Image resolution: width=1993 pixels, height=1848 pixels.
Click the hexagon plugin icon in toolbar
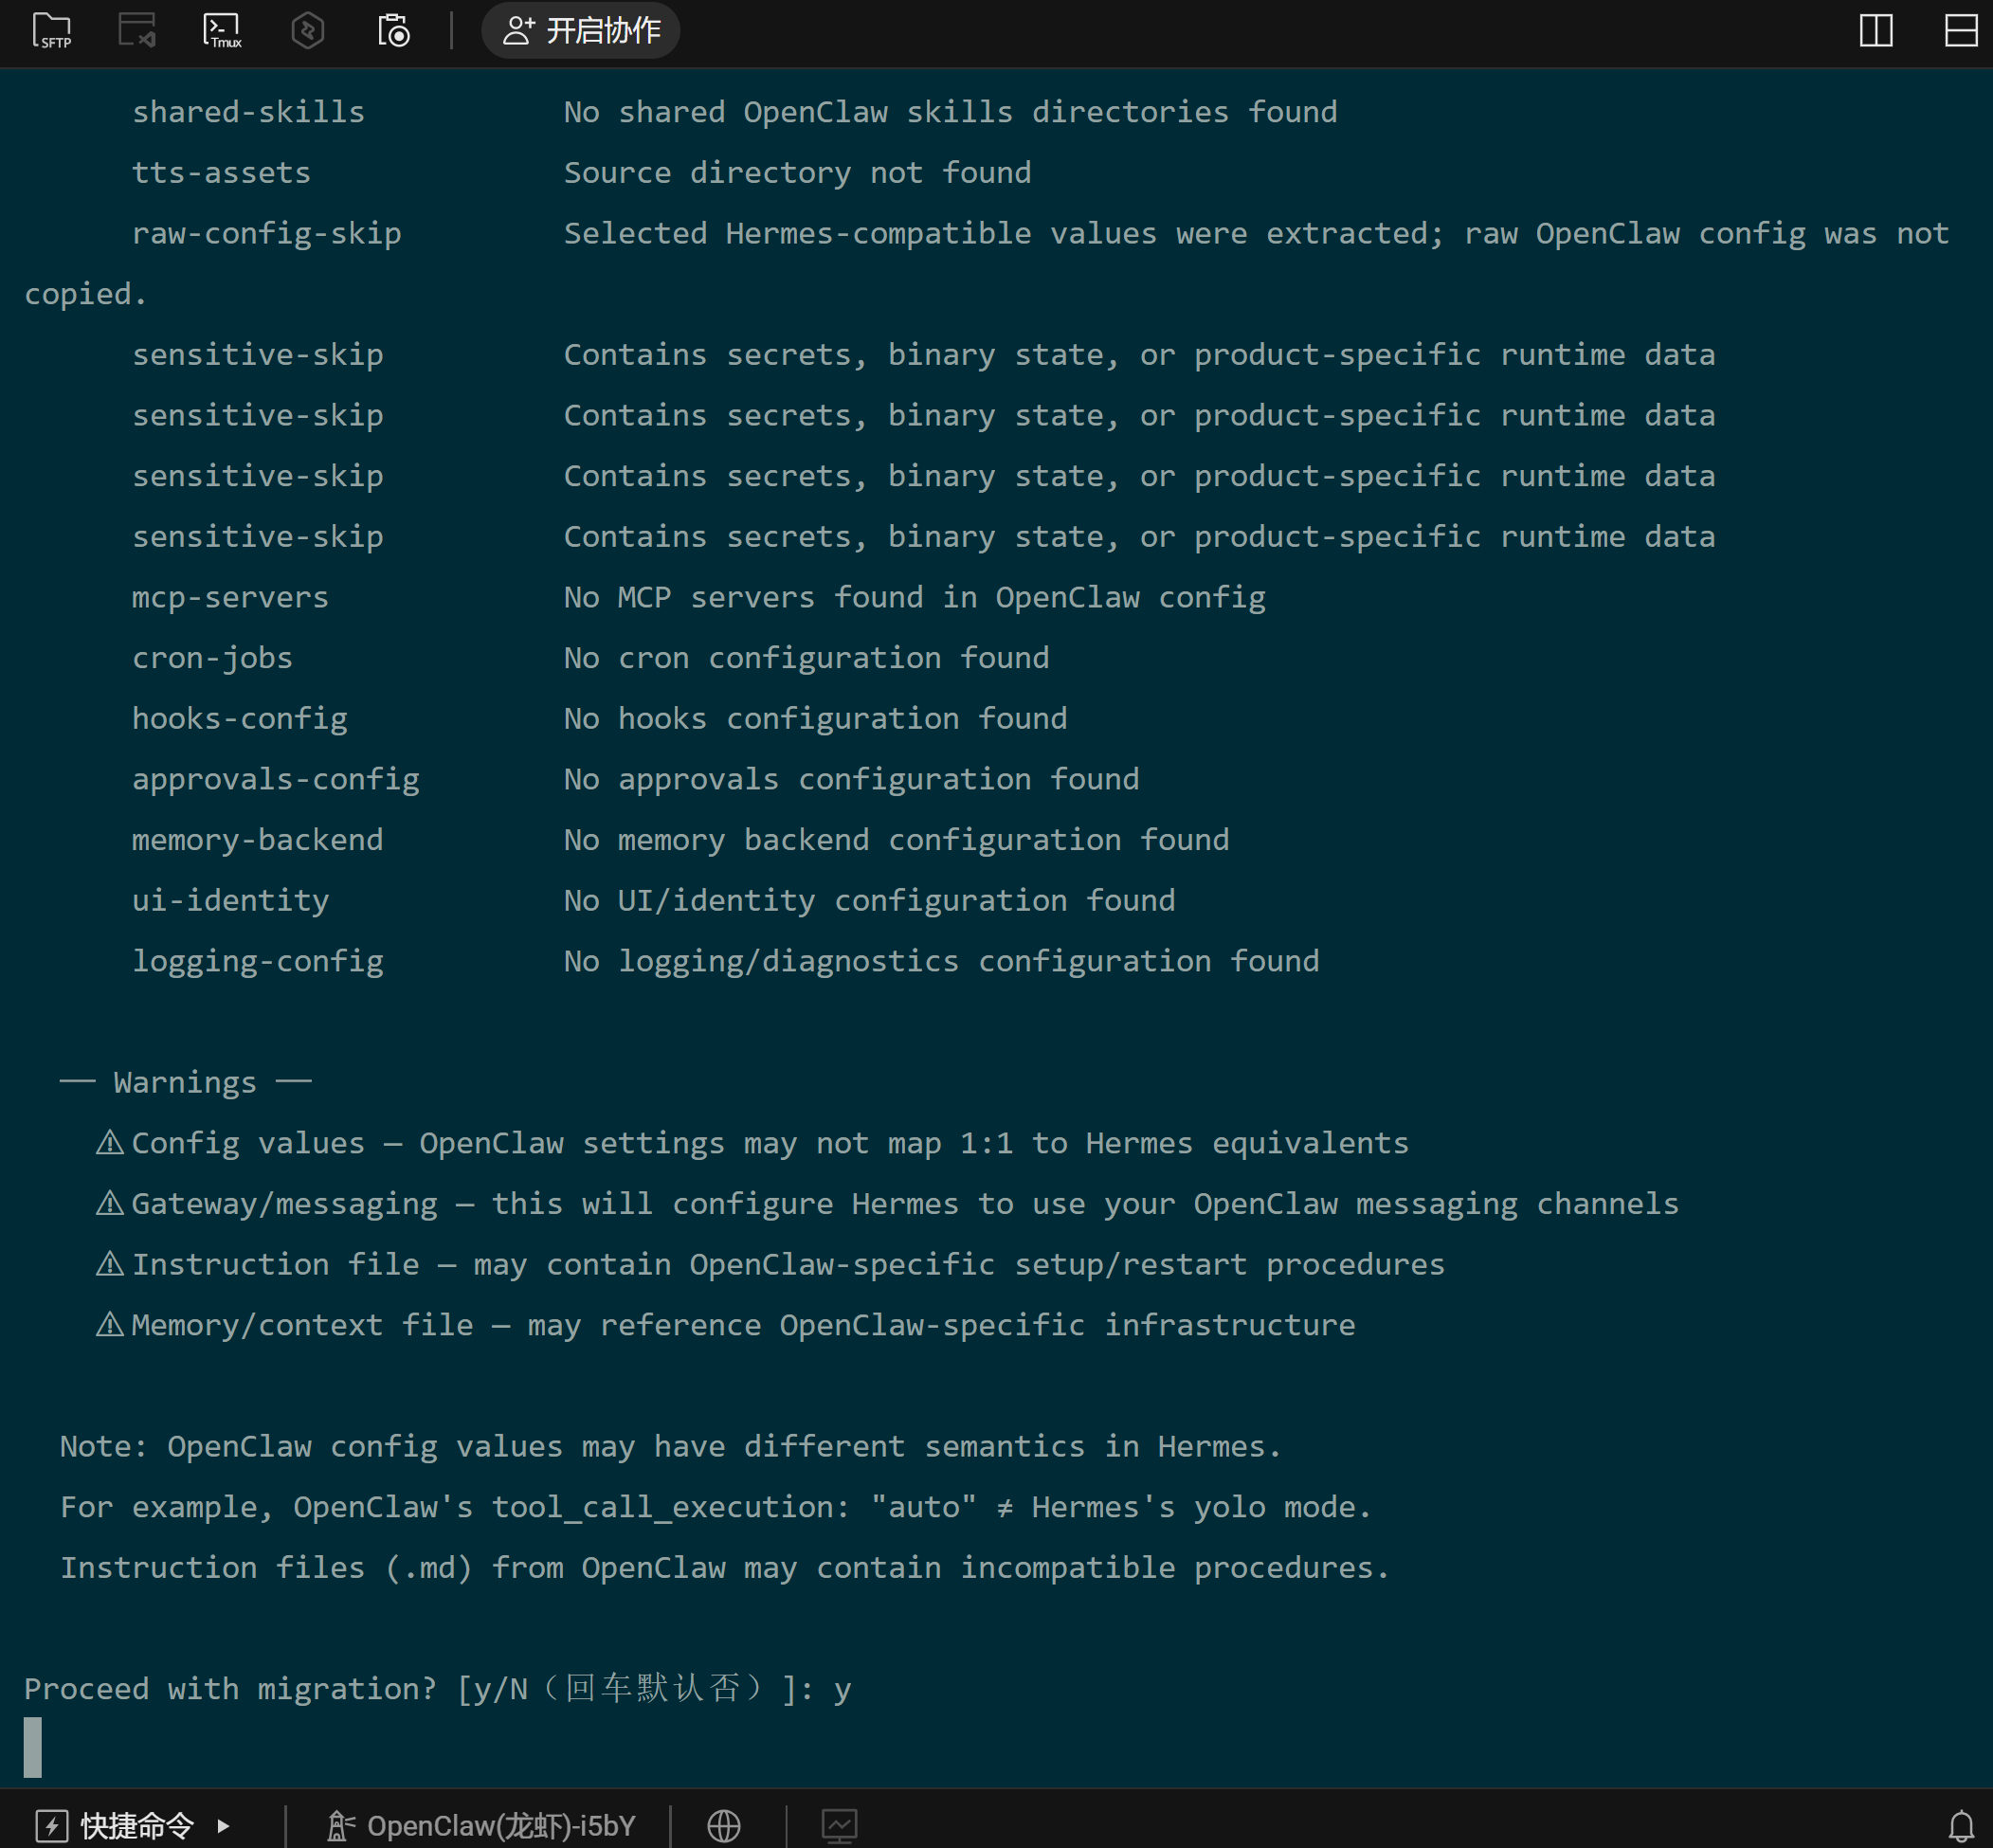[x=307, y=30]
